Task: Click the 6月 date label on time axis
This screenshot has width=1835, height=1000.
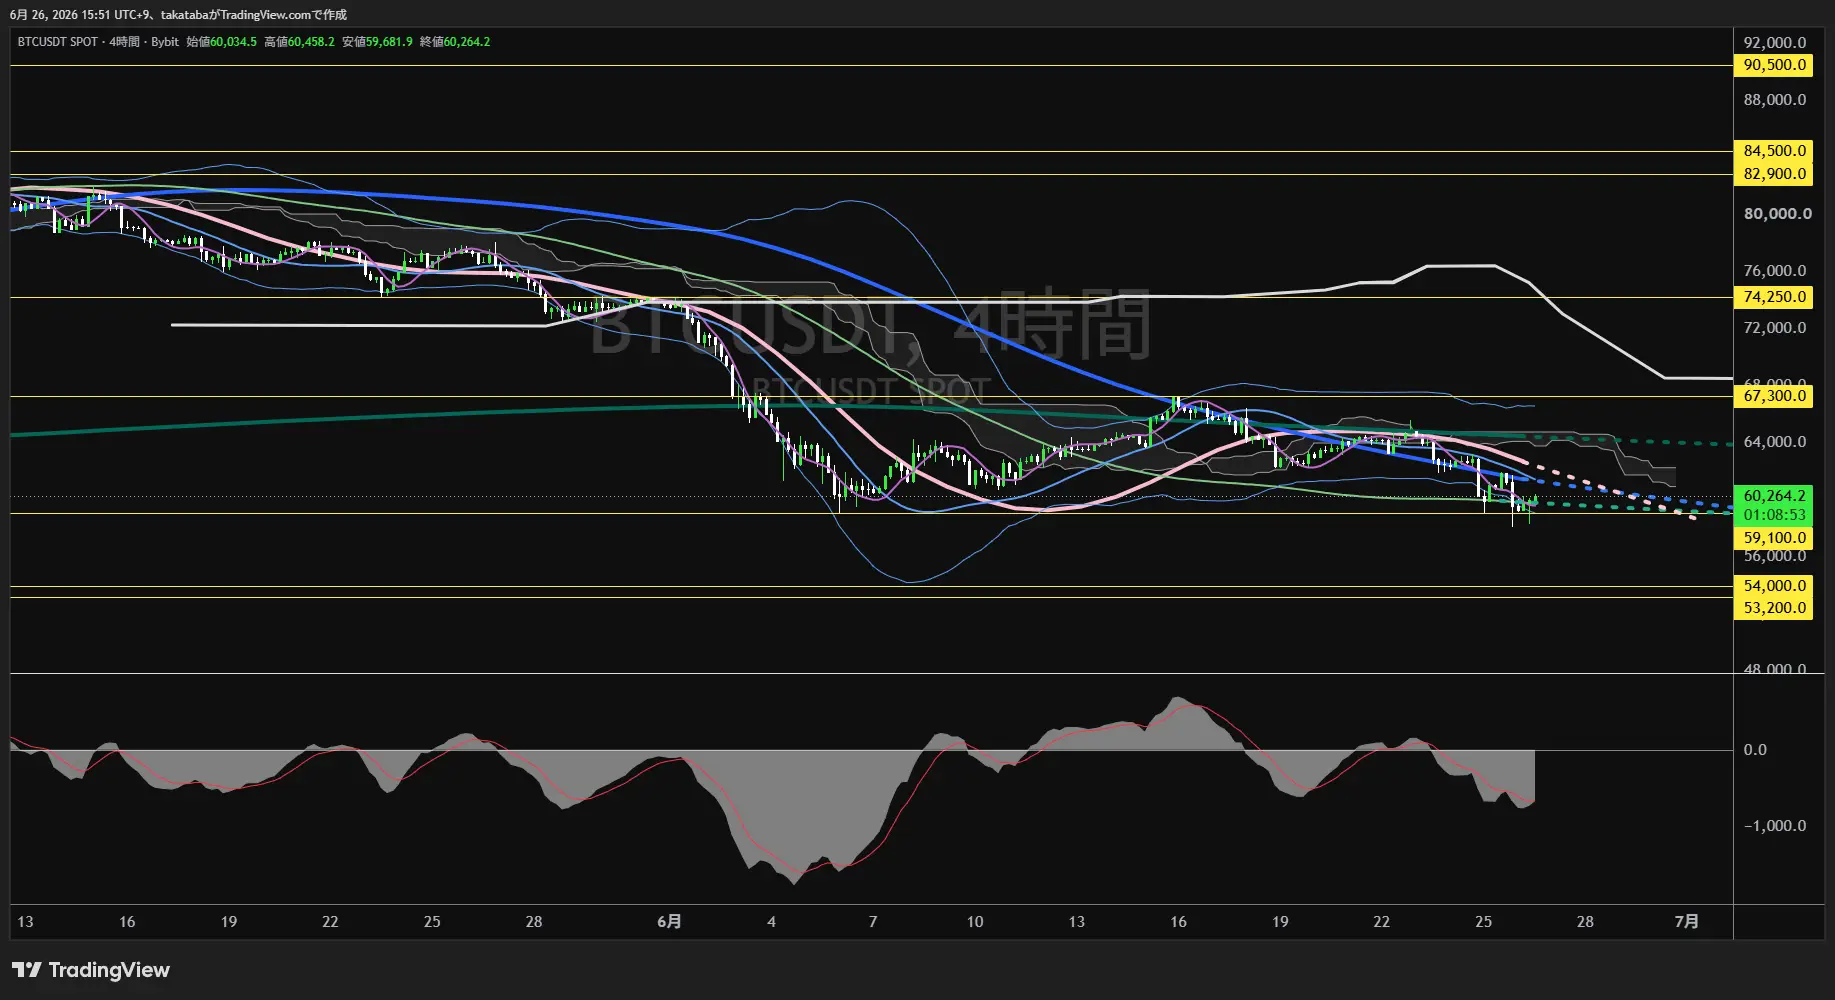Action: tap(669, 922)
